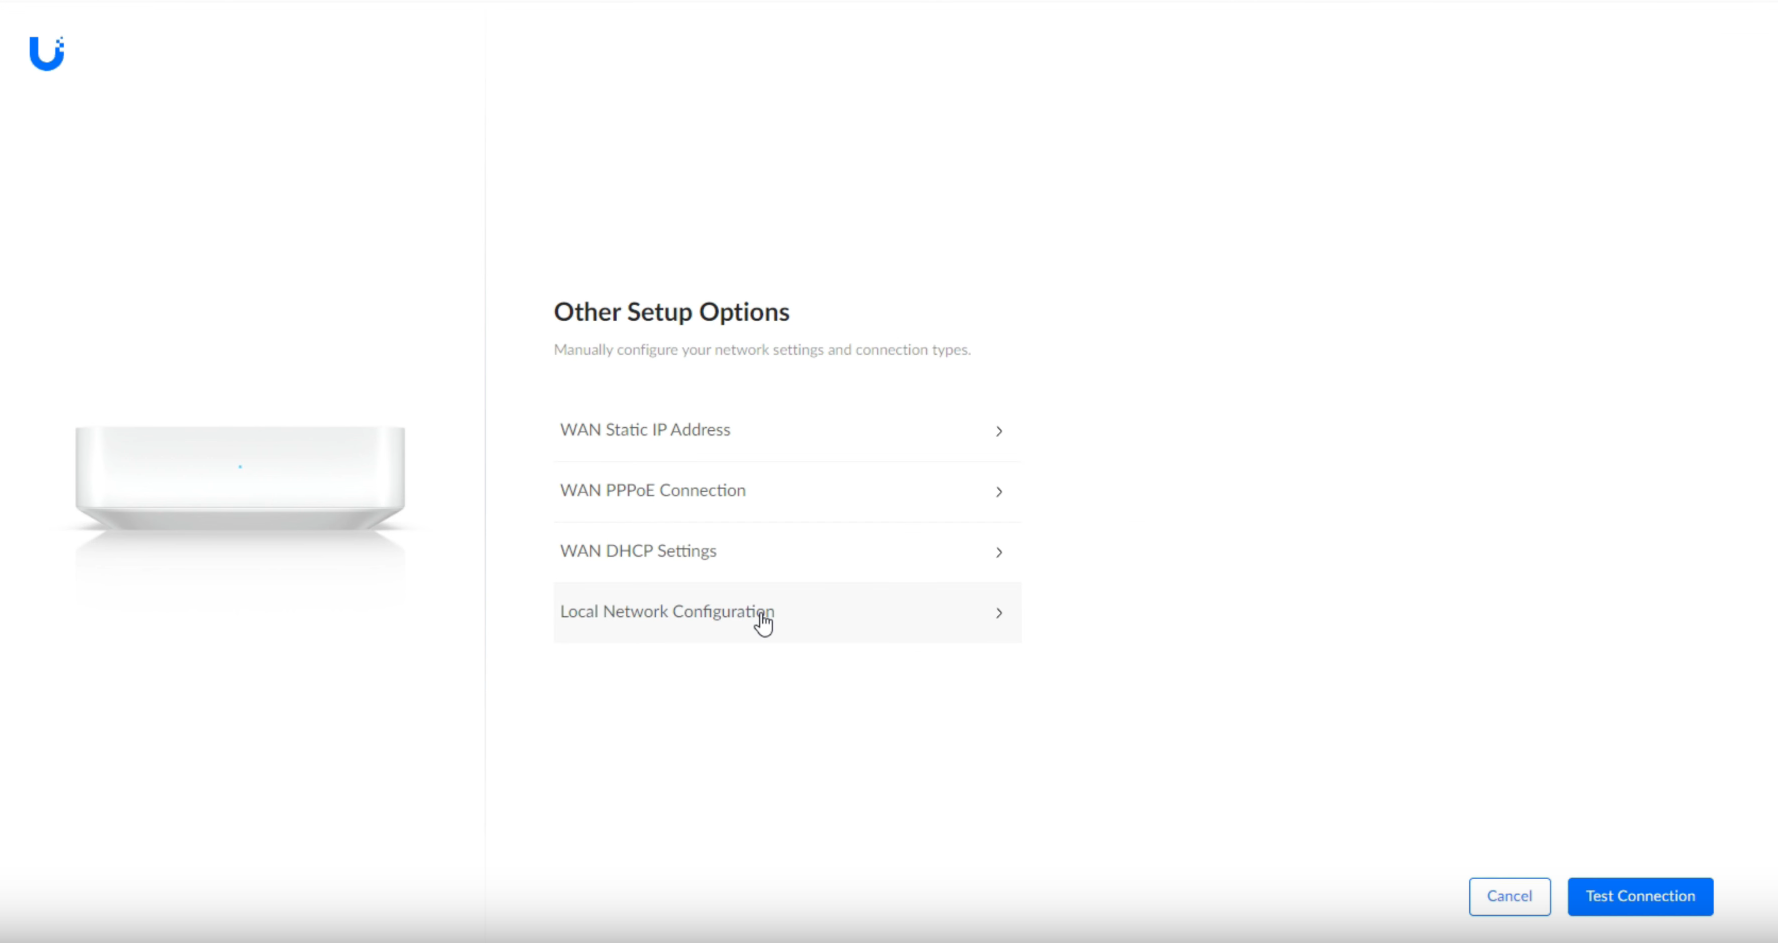Click the blue Test Connection button
Screen dimensions: 1778x943
click(1640, 896)
